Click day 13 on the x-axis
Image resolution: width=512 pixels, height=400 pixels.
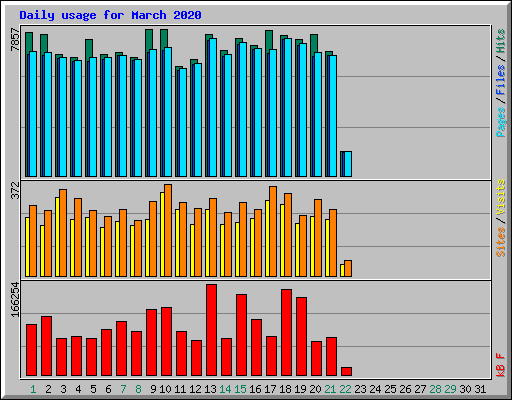tap(210, 389)
